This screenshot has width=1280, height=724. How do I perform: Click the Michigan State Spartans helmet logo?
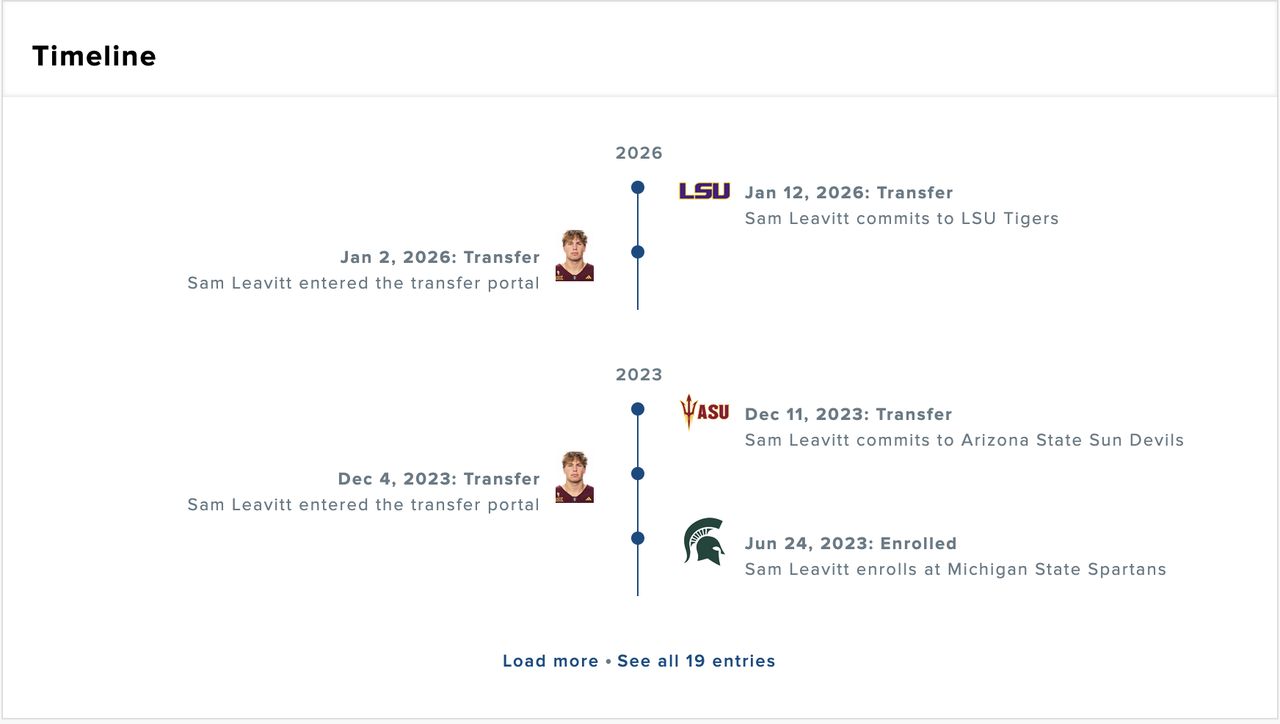click(x=704, y=541)
